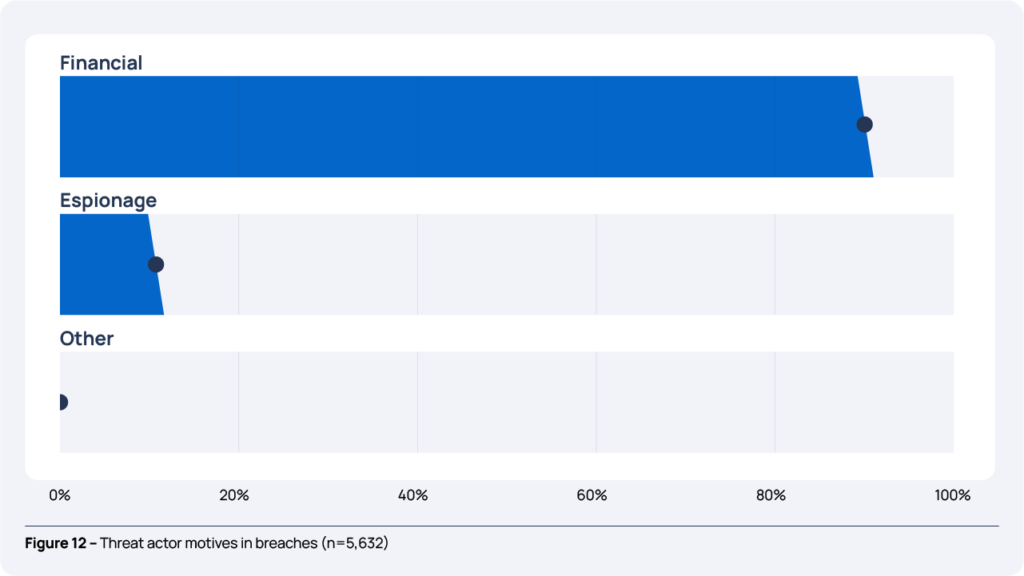Select the blue Espionage bar
This screenshot has width=1024, height=576.
point(100,265)
